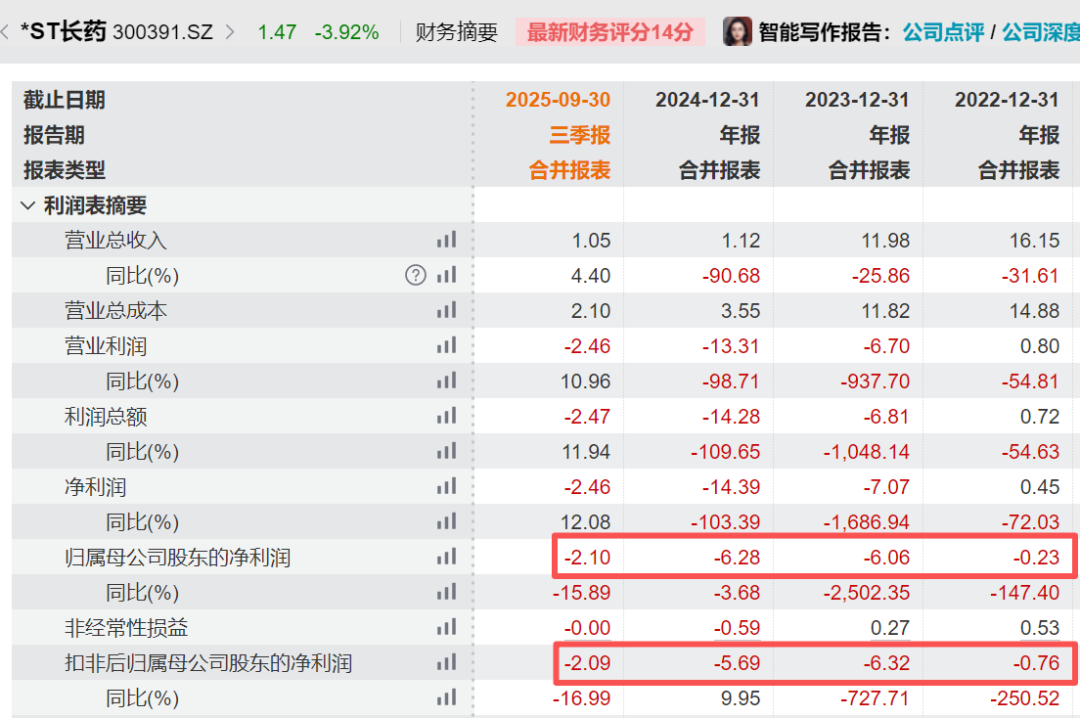
Task: Collapse the 利润表摘要 section
Action: click(28, 205)
